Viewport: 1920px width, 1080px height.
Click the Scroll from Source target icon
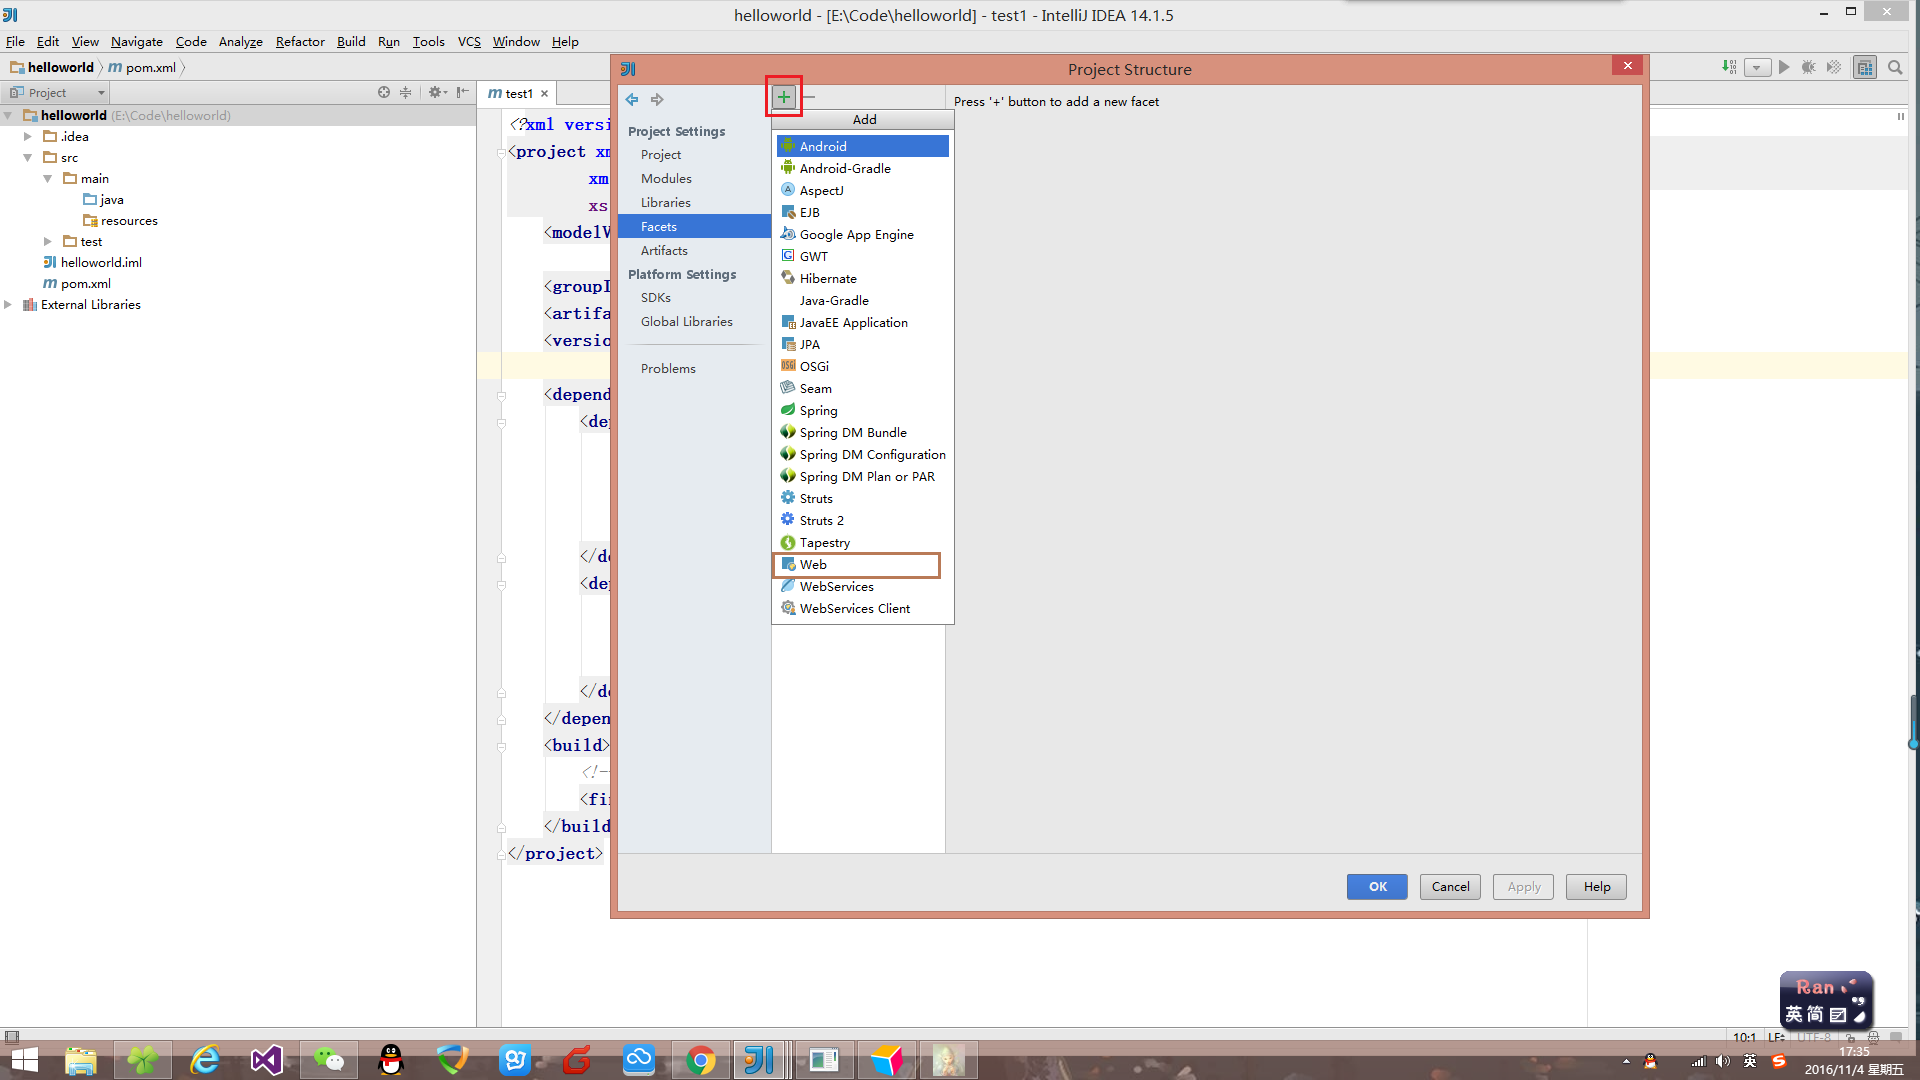384,92
